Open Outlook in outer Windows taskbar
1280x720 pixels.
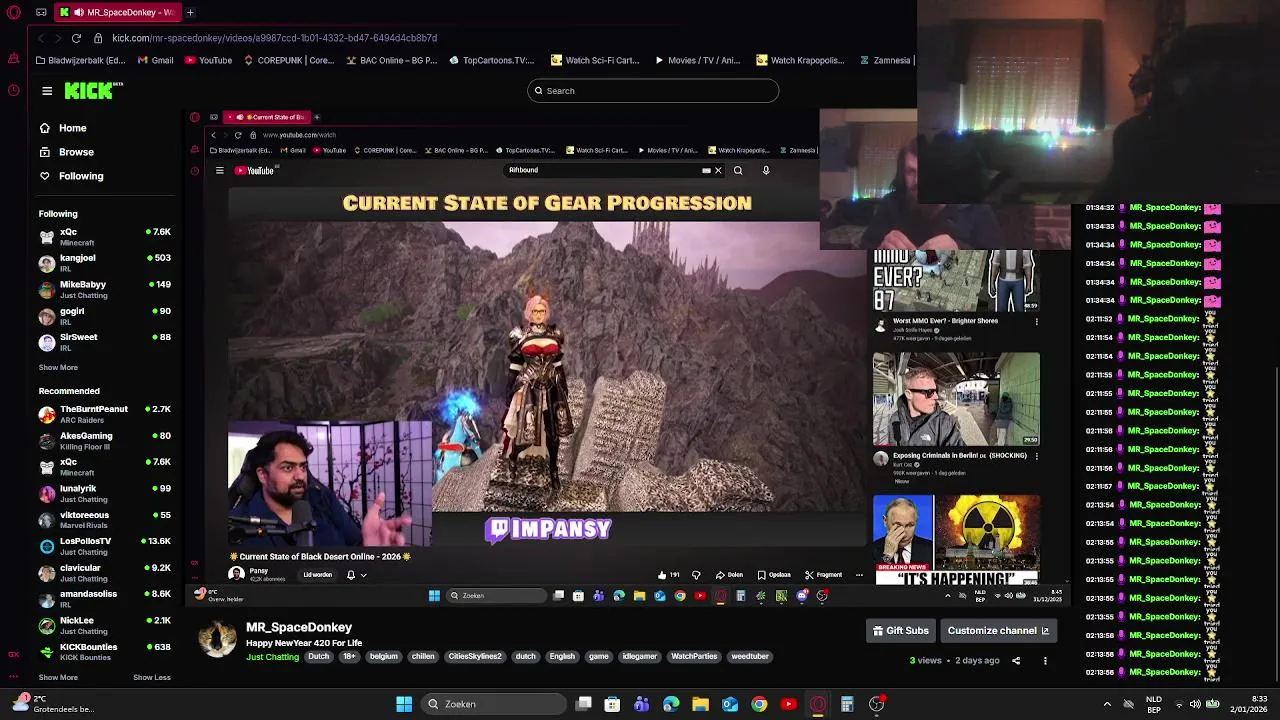[730, 704]
